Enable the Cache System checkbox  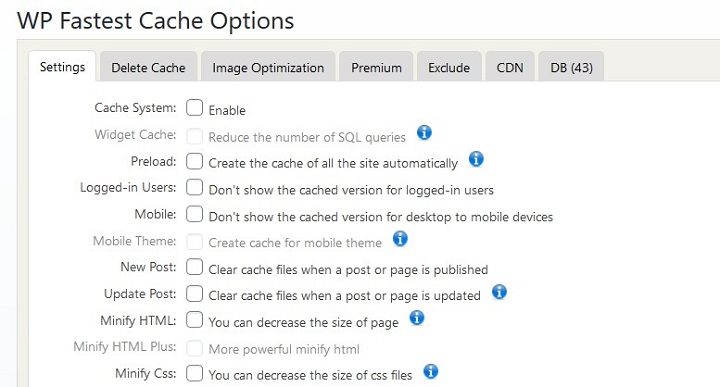tap(194, 108)
